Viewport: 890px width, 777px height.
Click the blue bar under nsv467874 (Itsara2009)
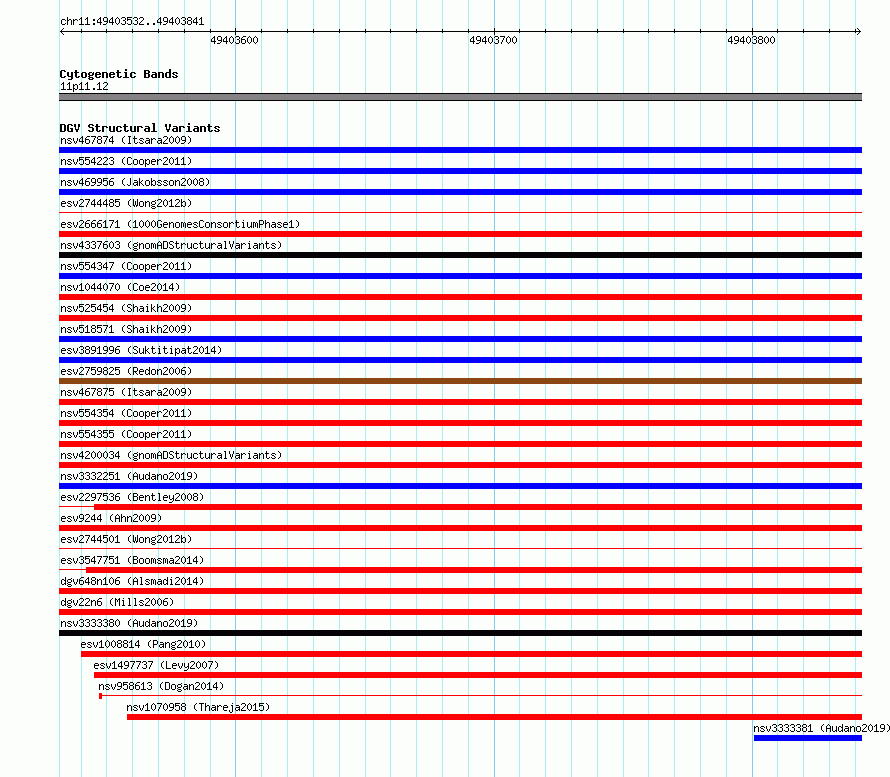tap(460, 150)
